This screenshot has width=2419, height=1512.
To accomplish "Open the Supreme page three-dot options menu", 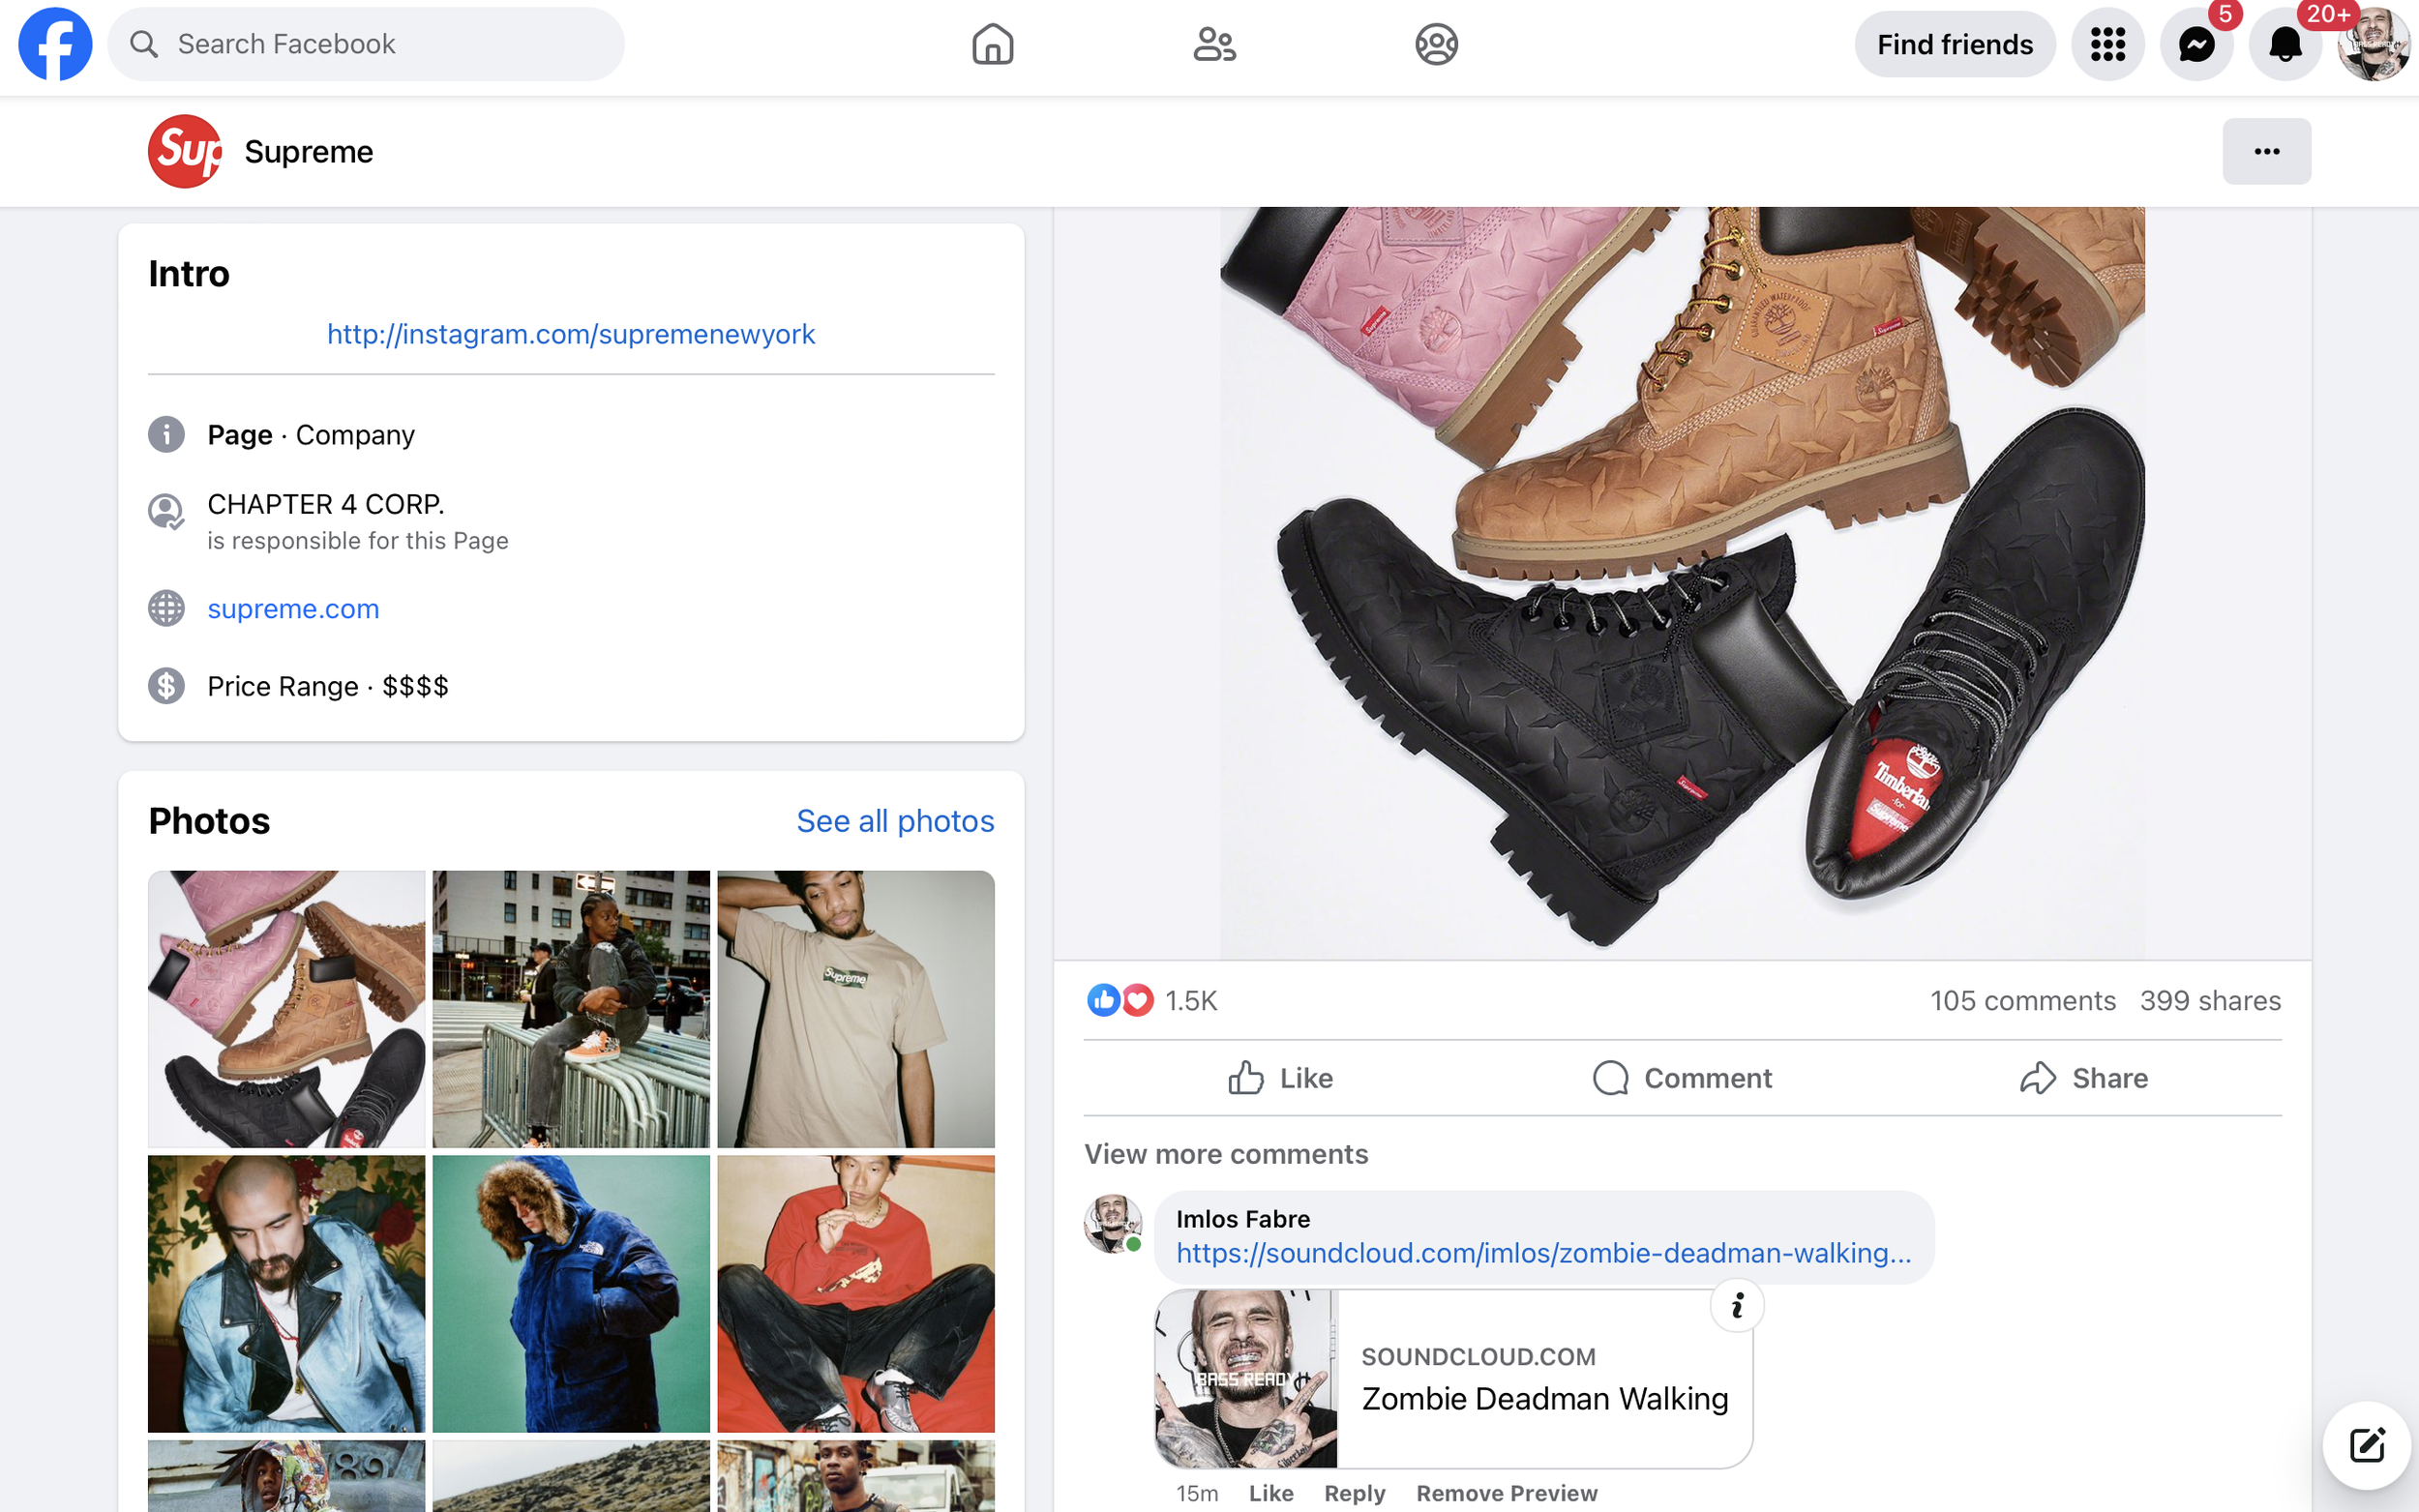I will click(2266, 151).
